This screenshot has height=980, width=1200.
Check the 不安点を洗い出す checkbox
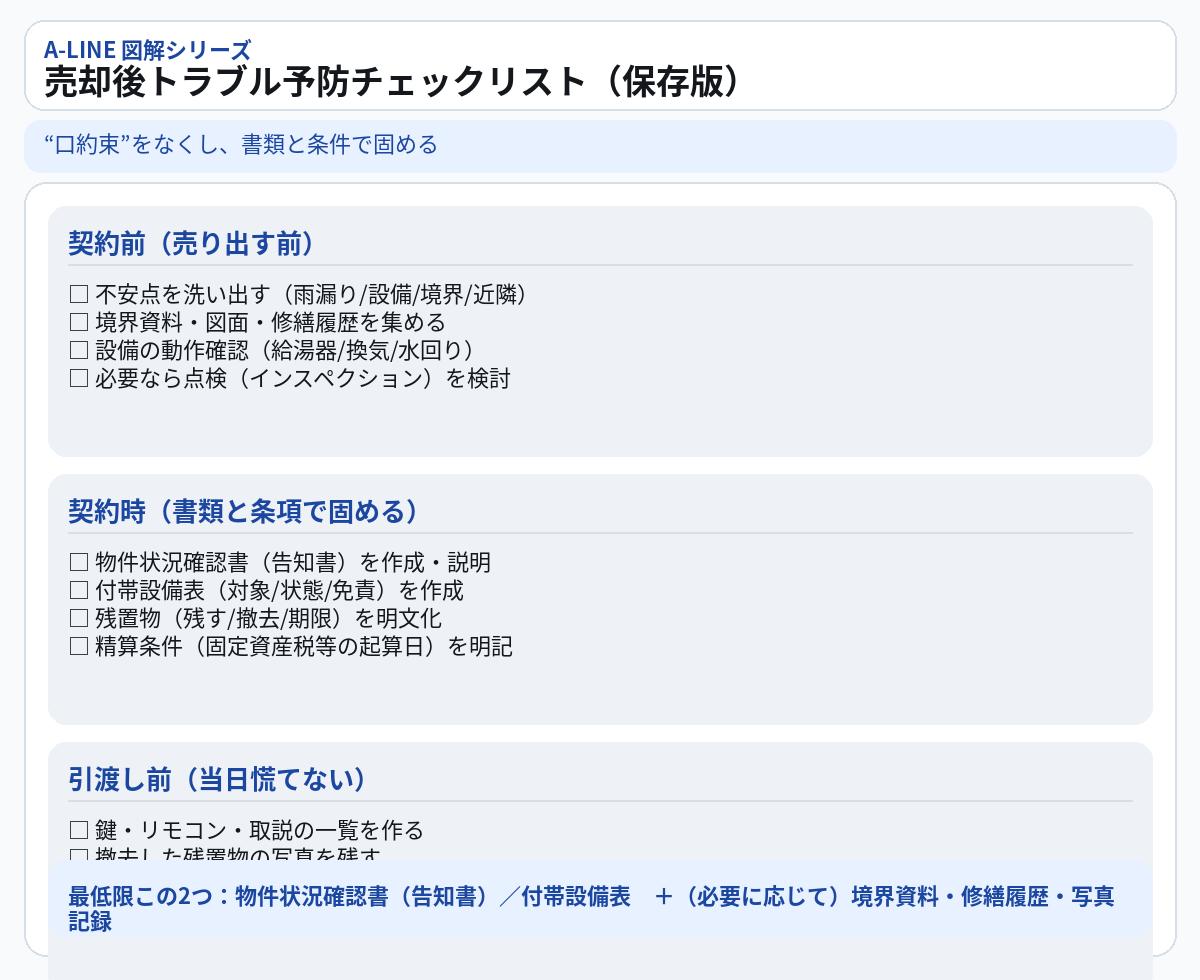(79, 295)
